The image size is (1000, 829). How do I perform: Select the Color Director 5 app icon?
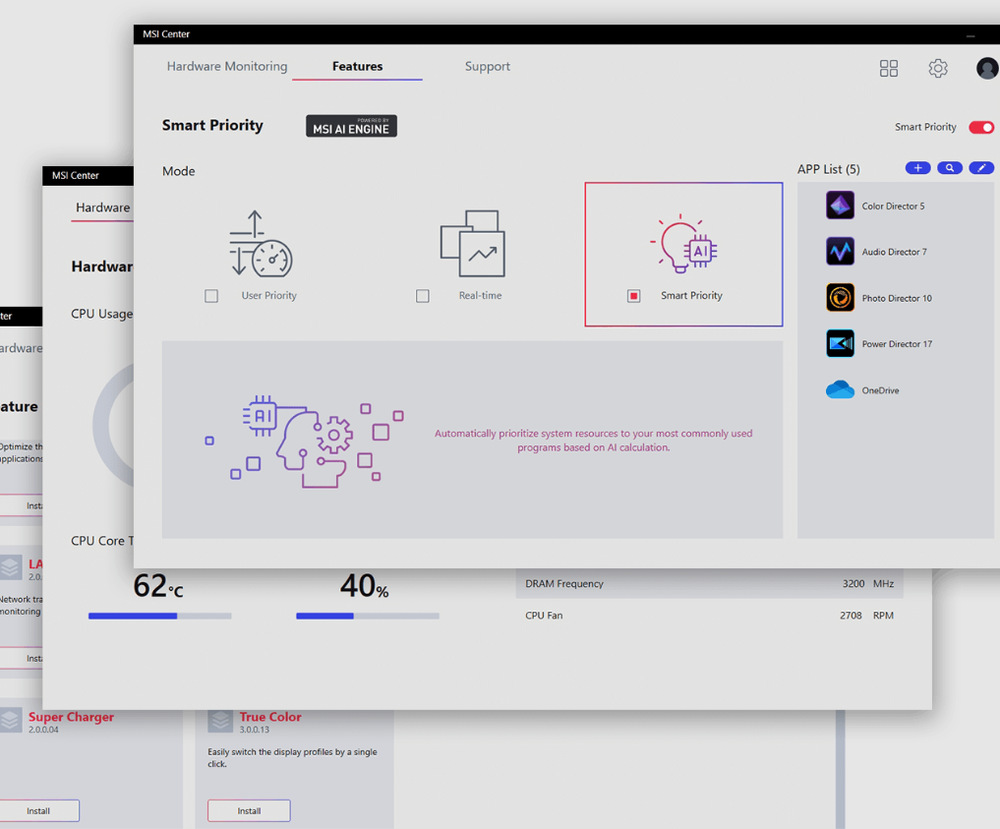coord(840,205)
